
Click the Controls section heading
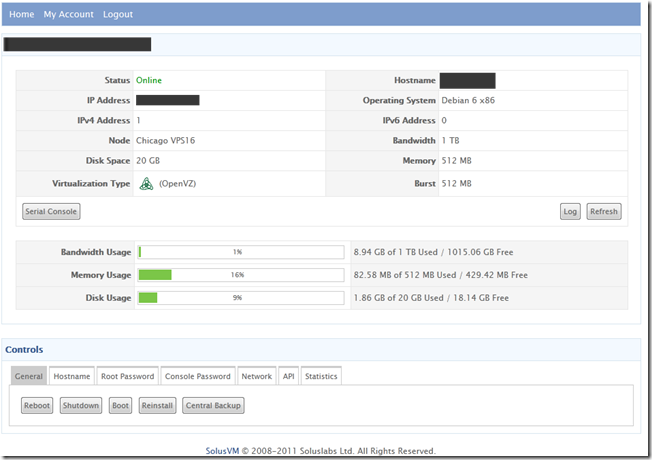click(x=24, y=349)
